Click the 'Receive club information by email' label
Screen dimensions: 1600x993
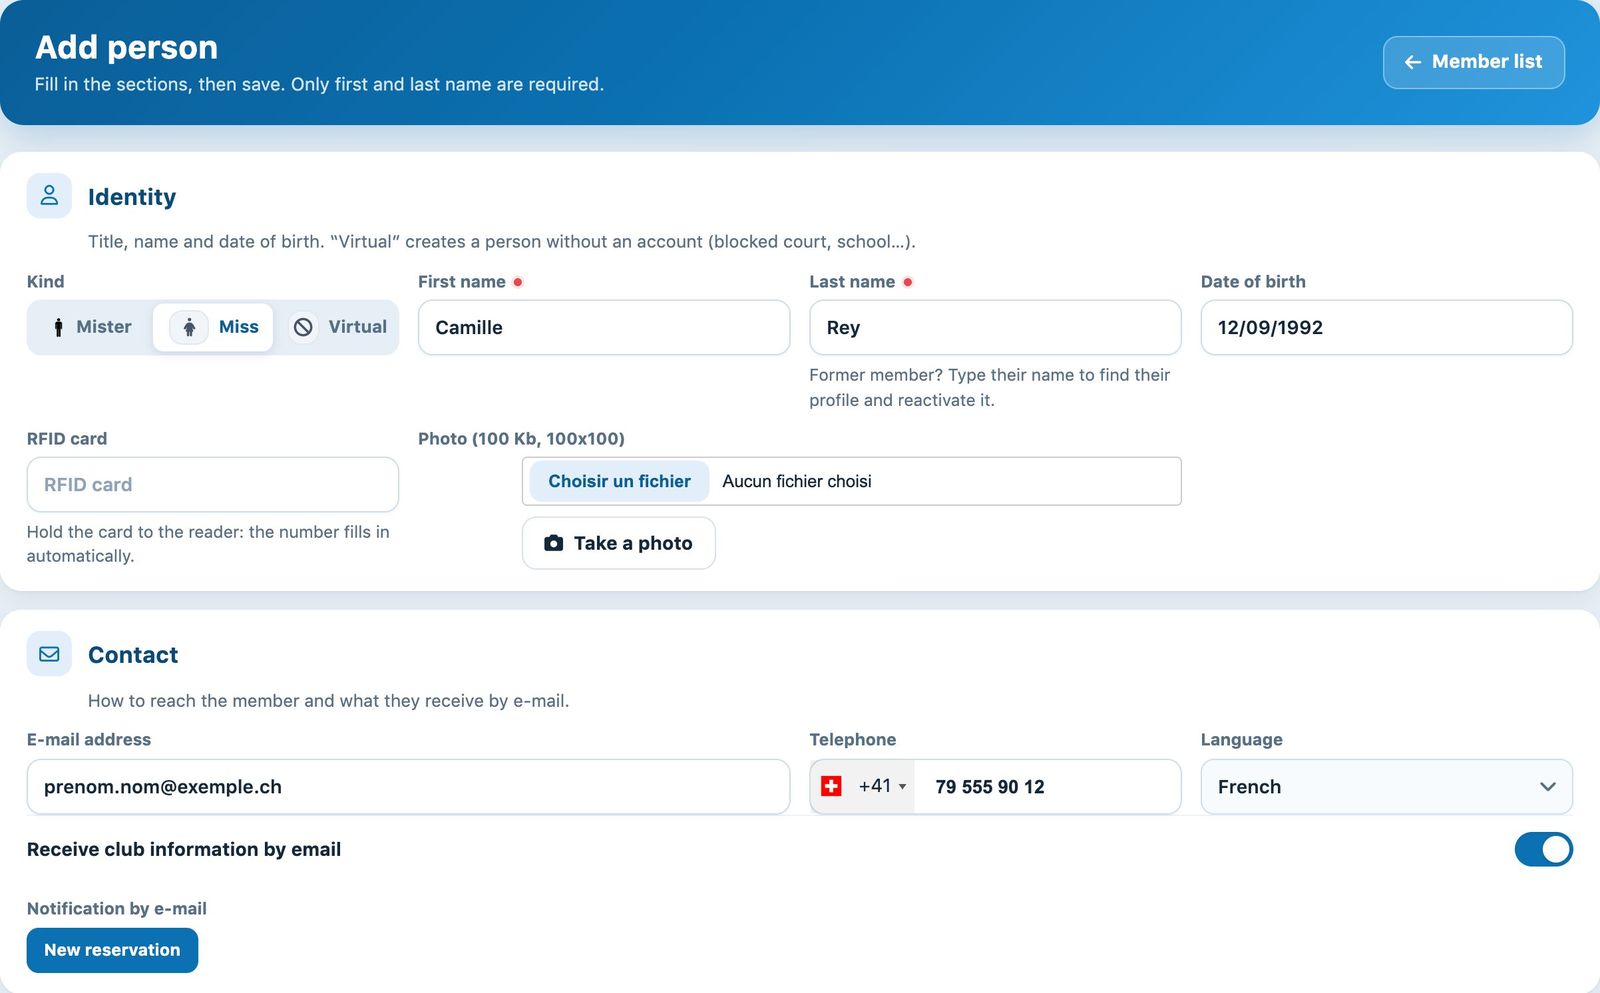(x=184, y=849)
